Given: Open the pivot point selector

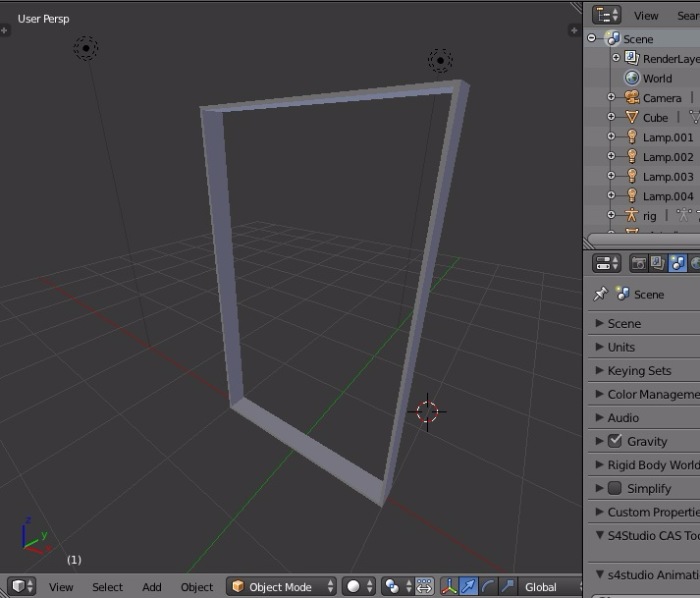Looking at the screenshot, I should (398, 587).
